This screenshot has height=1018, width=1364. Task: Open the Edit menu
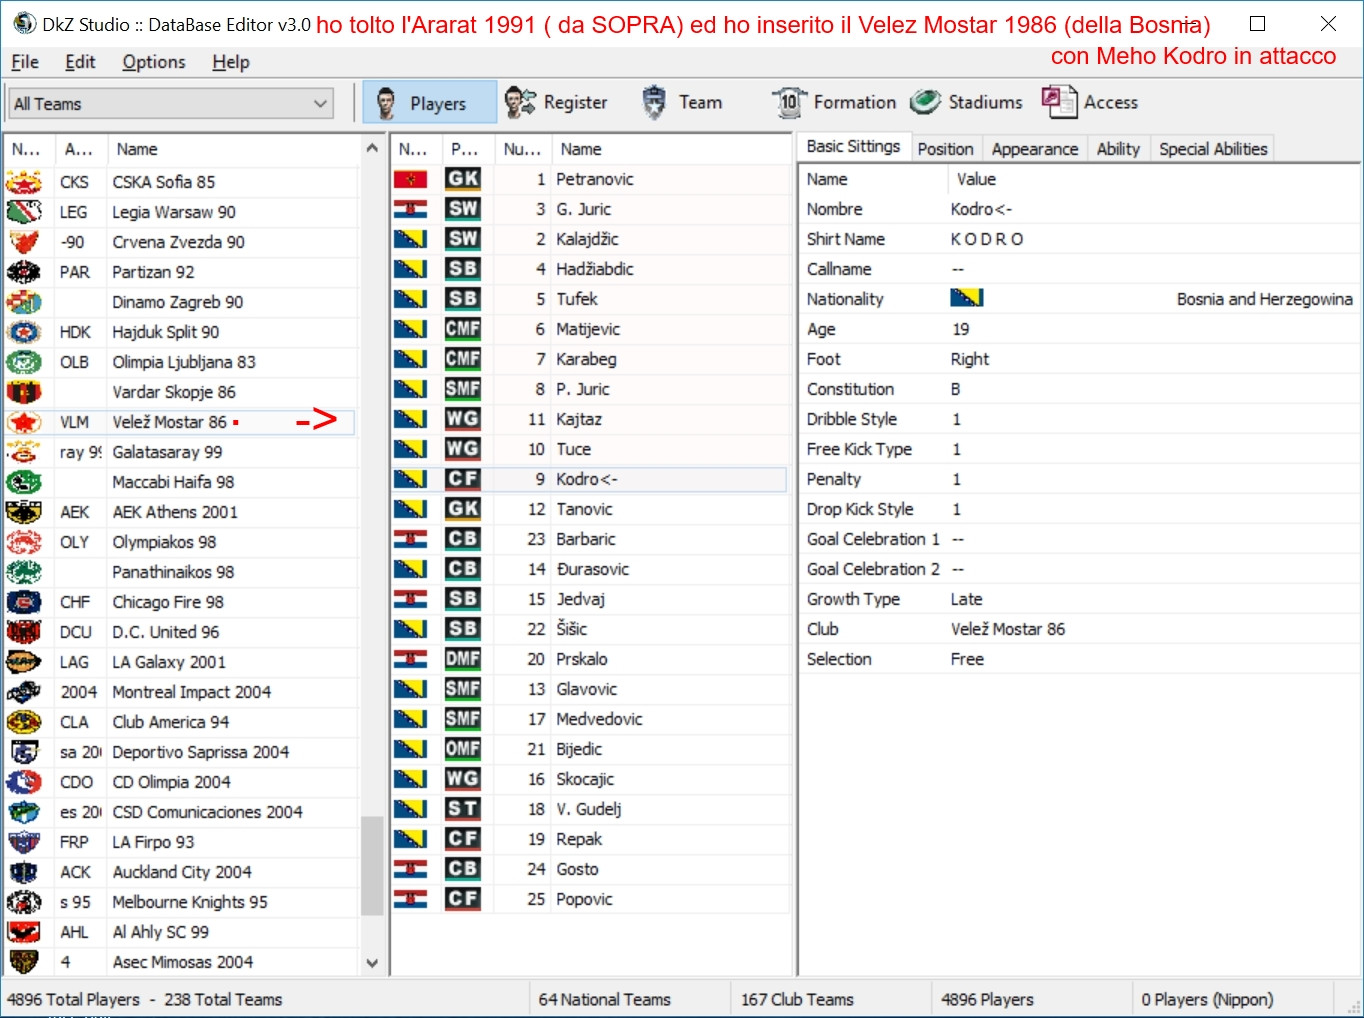click(x=80, y=62)
